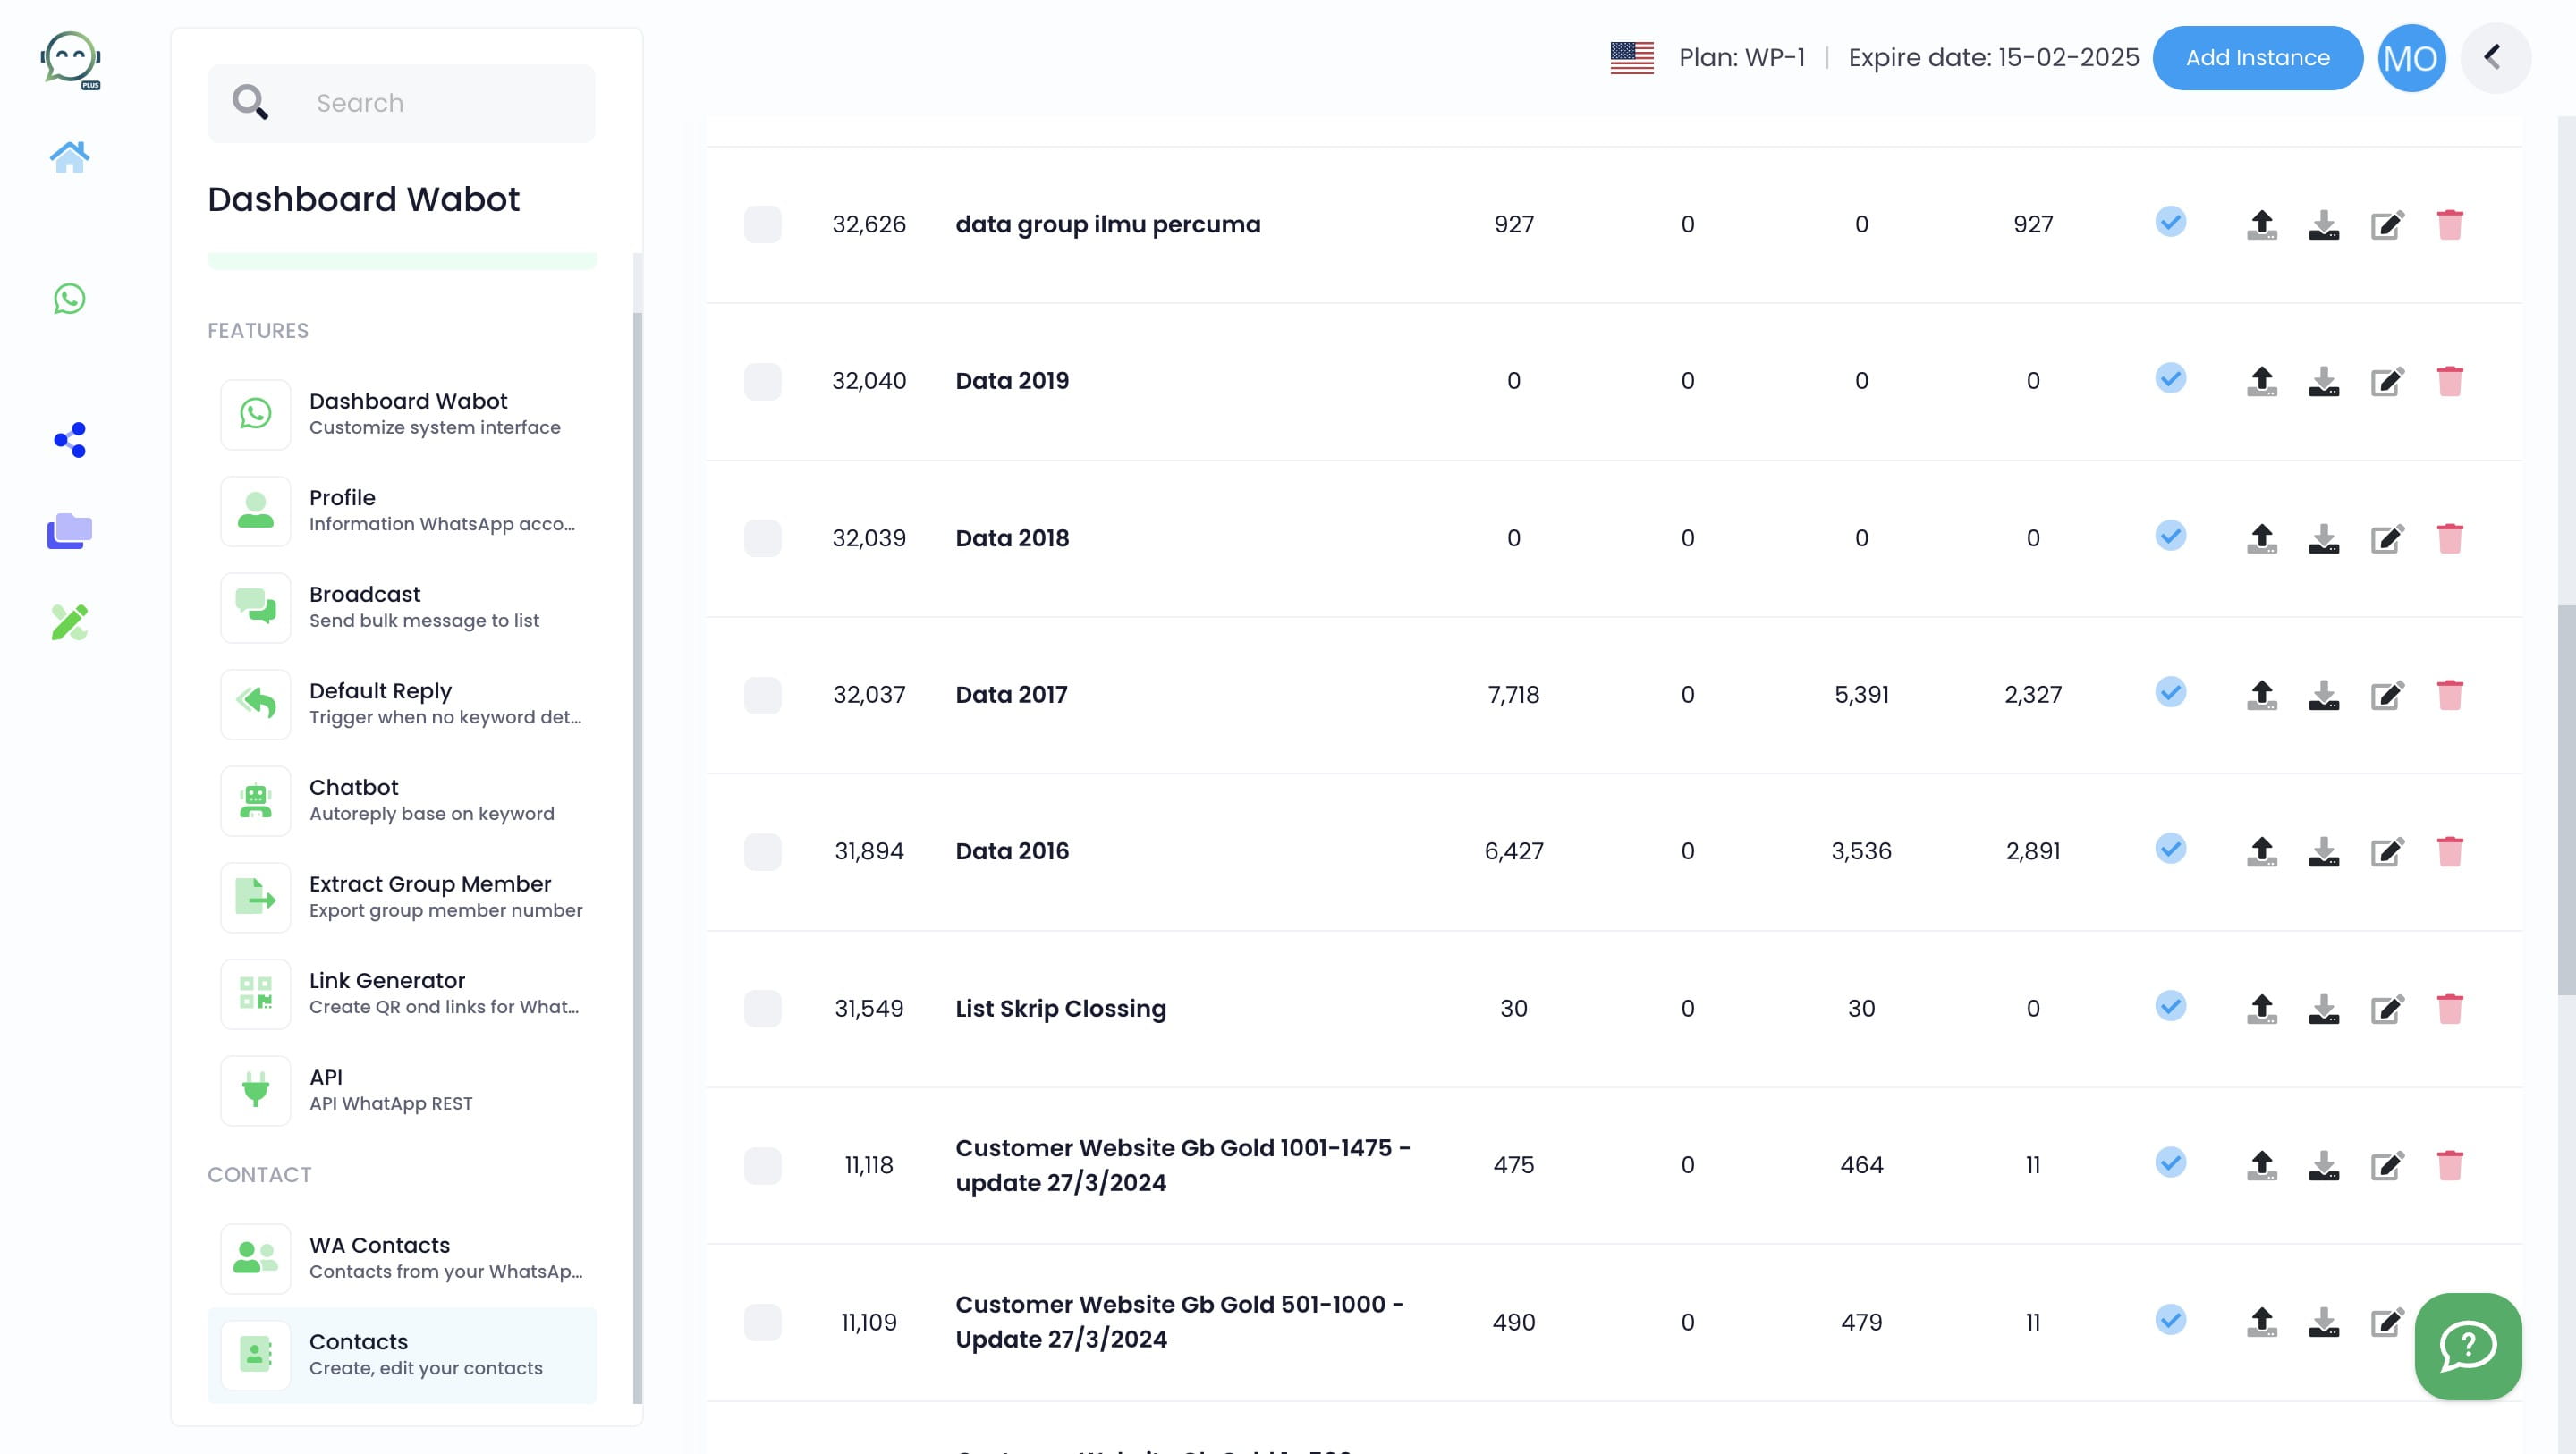Viewport: 2576px width, 1454px height.
Task: Open the Data 2017 list name
Action: tap(1011, 695)
